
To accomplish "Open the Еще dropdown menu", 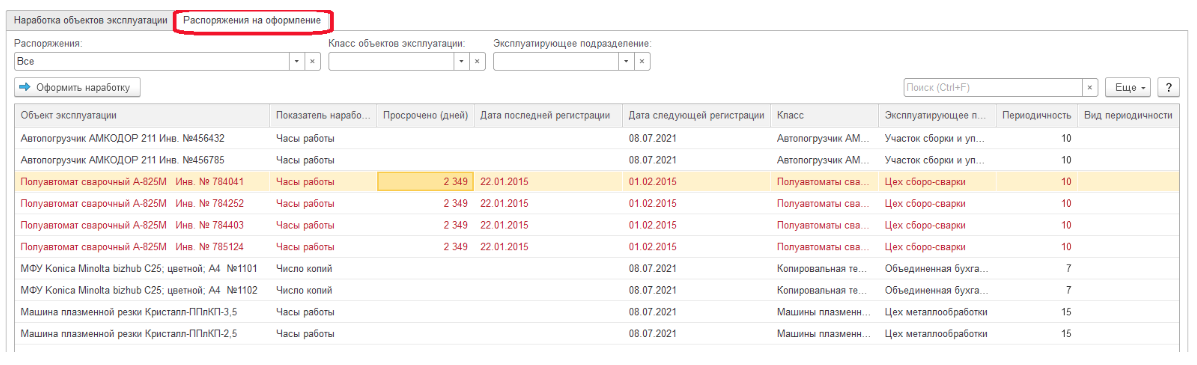I will (1128, 87).
